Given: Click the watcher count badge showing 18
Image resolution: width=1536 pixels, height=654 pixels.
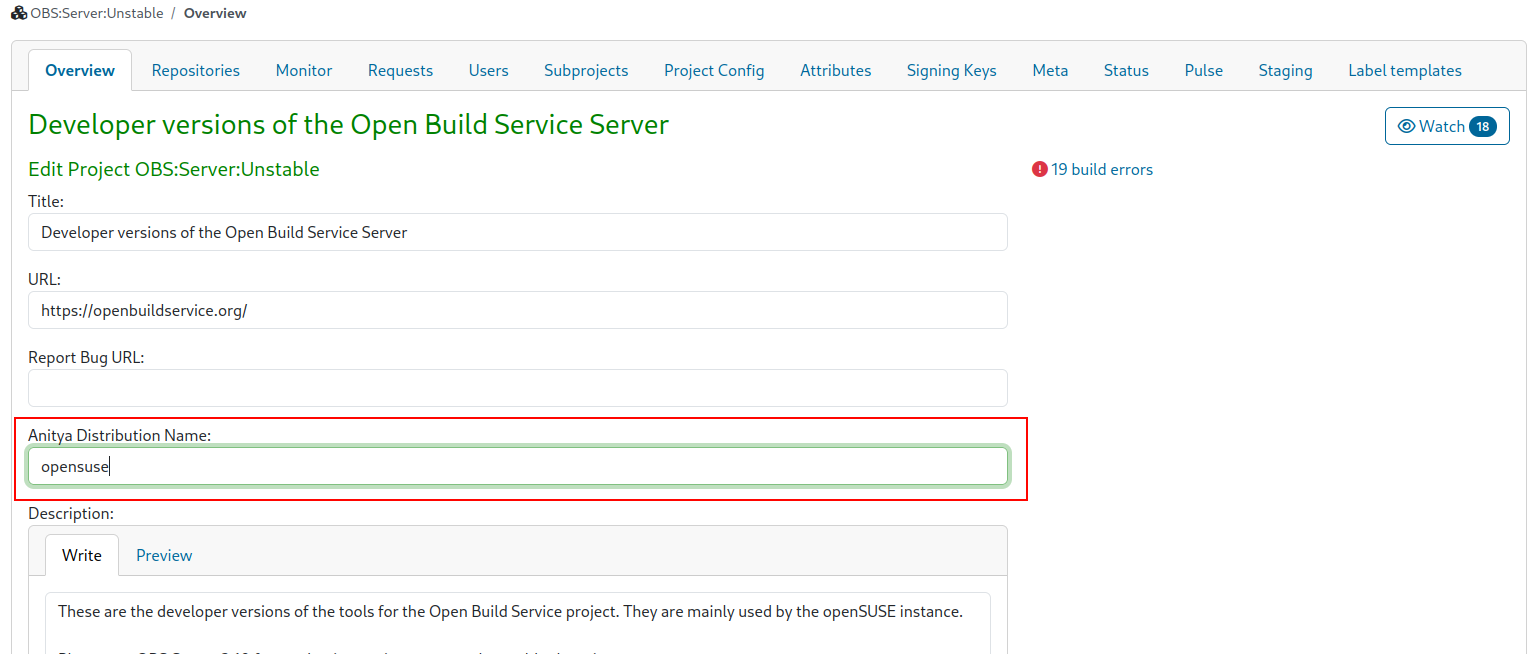Looking at the screenshot, I should pyautogui.click(x=1482, y=126).
